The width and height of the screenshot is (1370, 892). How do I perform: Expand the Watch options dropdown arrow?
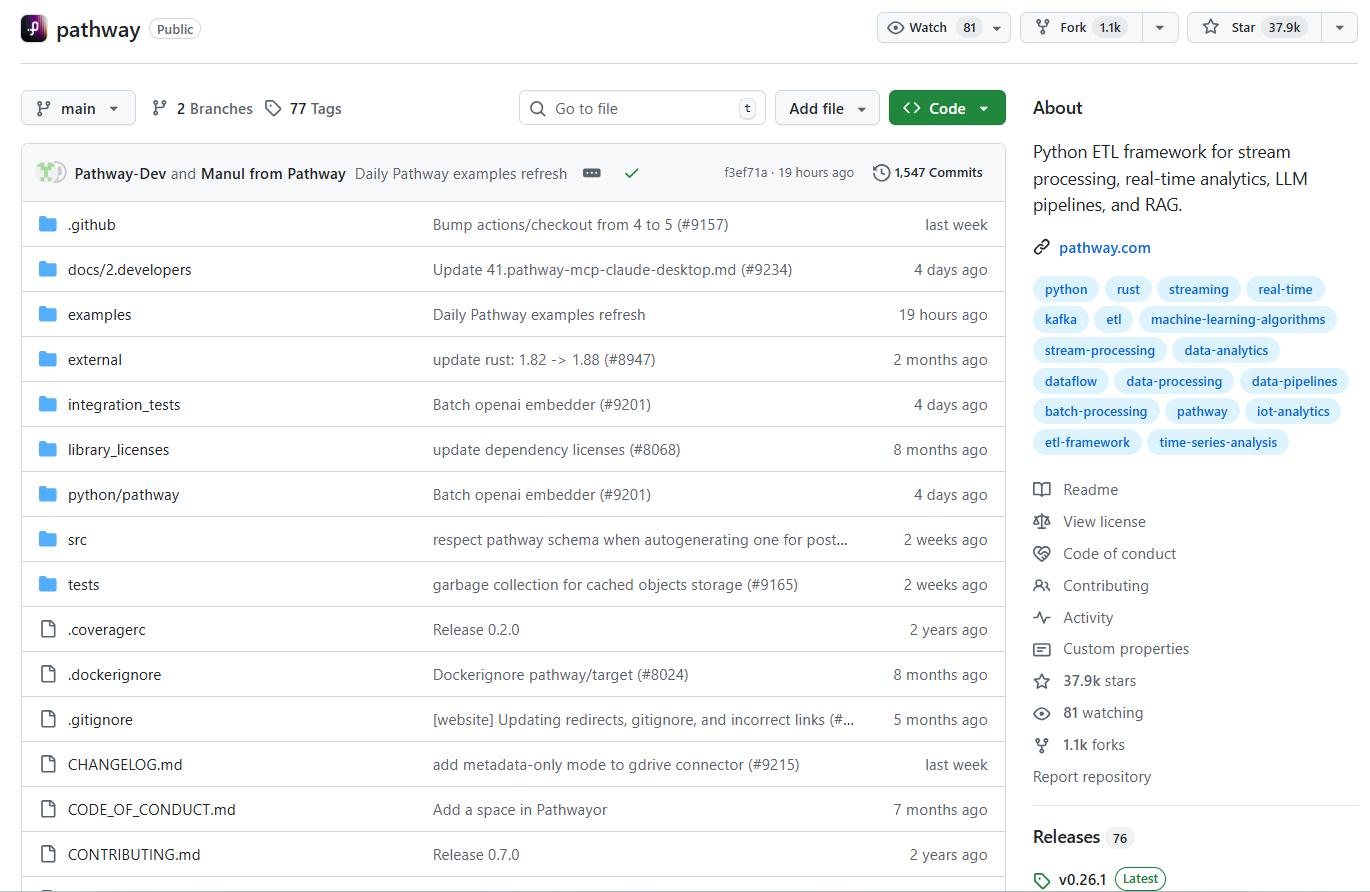tap(996, 27)
